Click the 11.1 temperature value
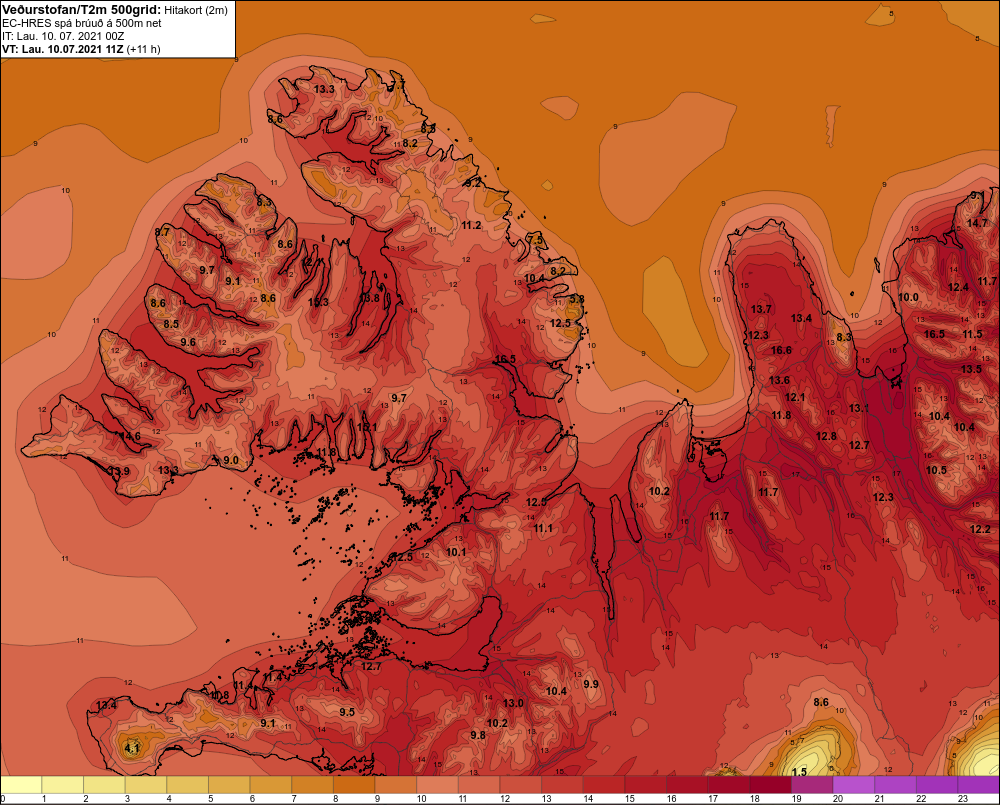The width and height of the screenshot is (1000, 805). tap(543, 528)
